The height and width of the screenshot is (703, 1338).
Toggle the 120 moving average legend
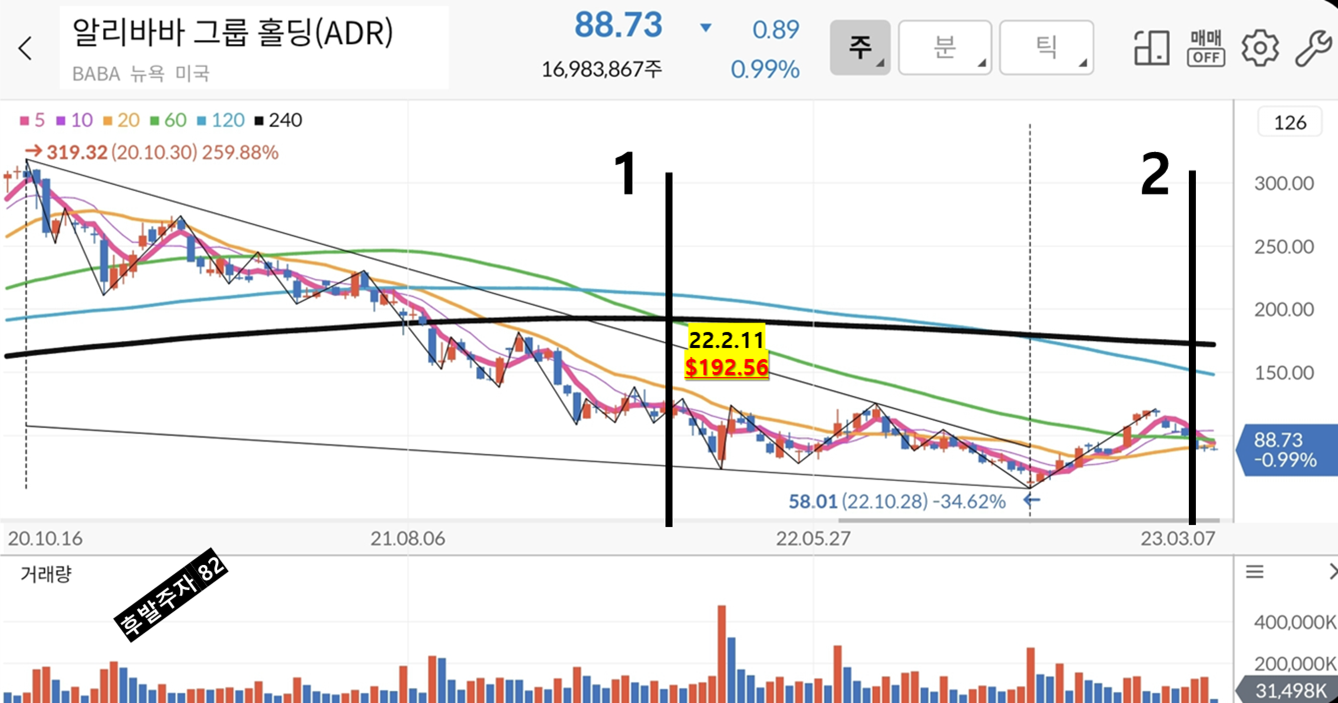click(x=221, y=120)
